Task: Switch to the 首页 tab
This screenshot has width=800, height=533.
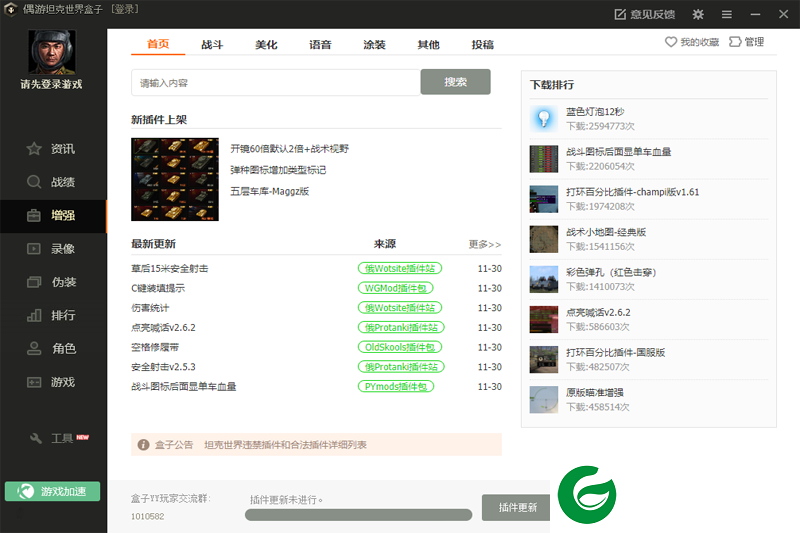Action: (x=158, y=44)
